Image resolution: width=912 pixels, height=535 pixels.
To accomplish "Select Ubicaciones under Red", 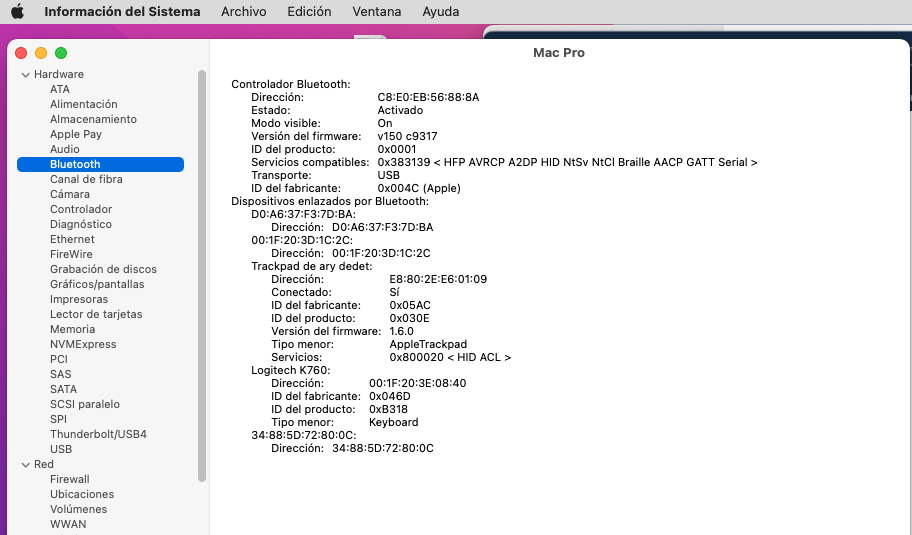I will tap(82, 494).
